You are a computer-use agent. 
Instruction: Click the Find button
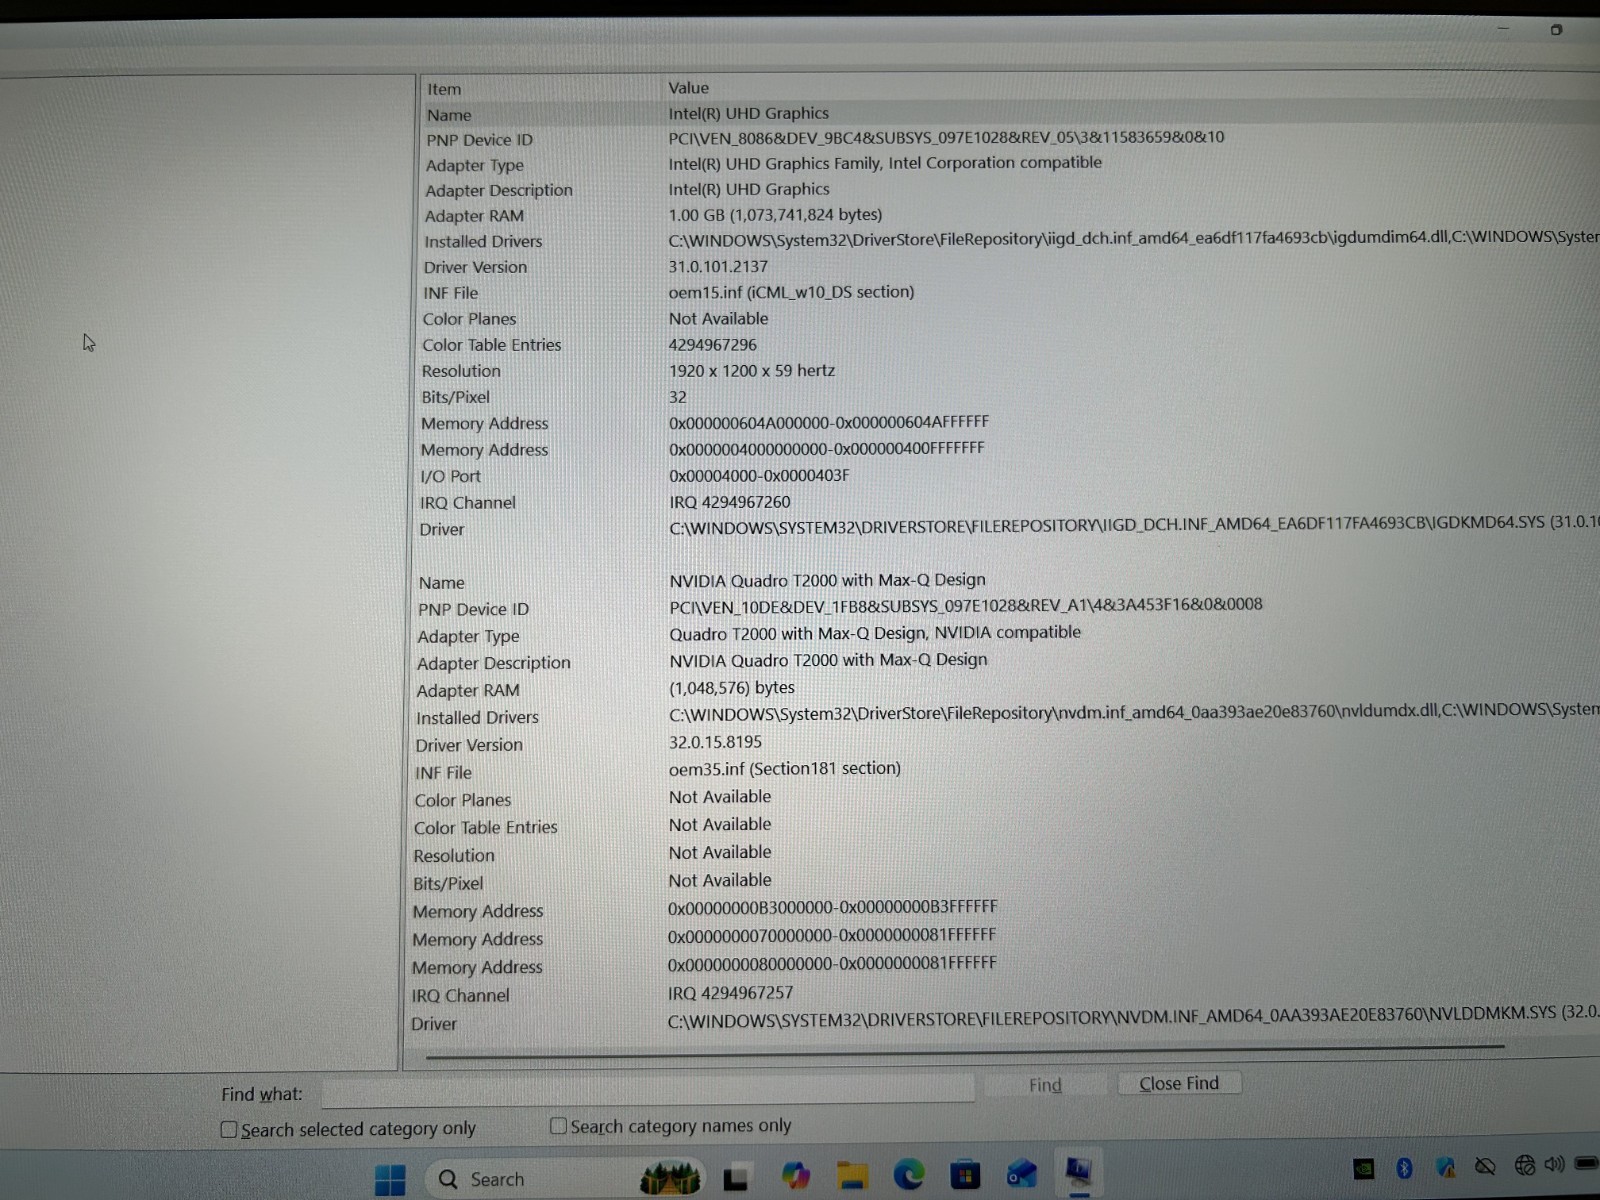point(1045,1085)
